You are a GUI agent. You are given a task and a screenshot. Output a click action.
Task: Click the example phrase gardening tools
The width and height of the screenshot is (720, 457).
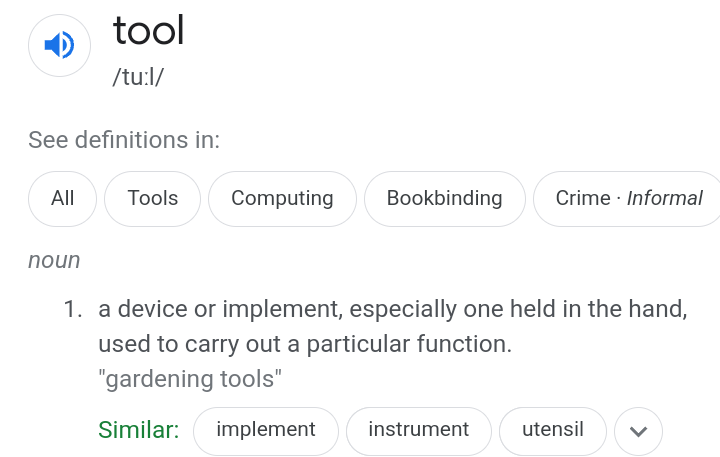(190, 379)
